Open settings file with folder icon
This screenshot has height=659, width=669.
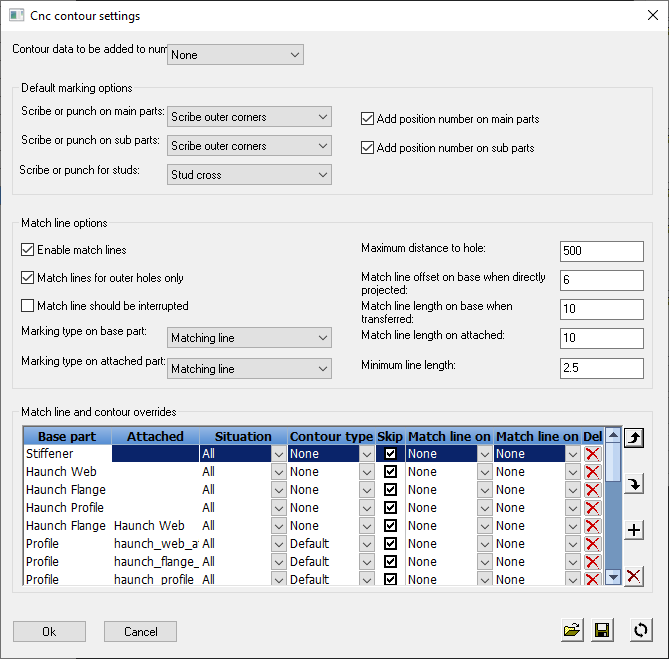coord(572,631)
